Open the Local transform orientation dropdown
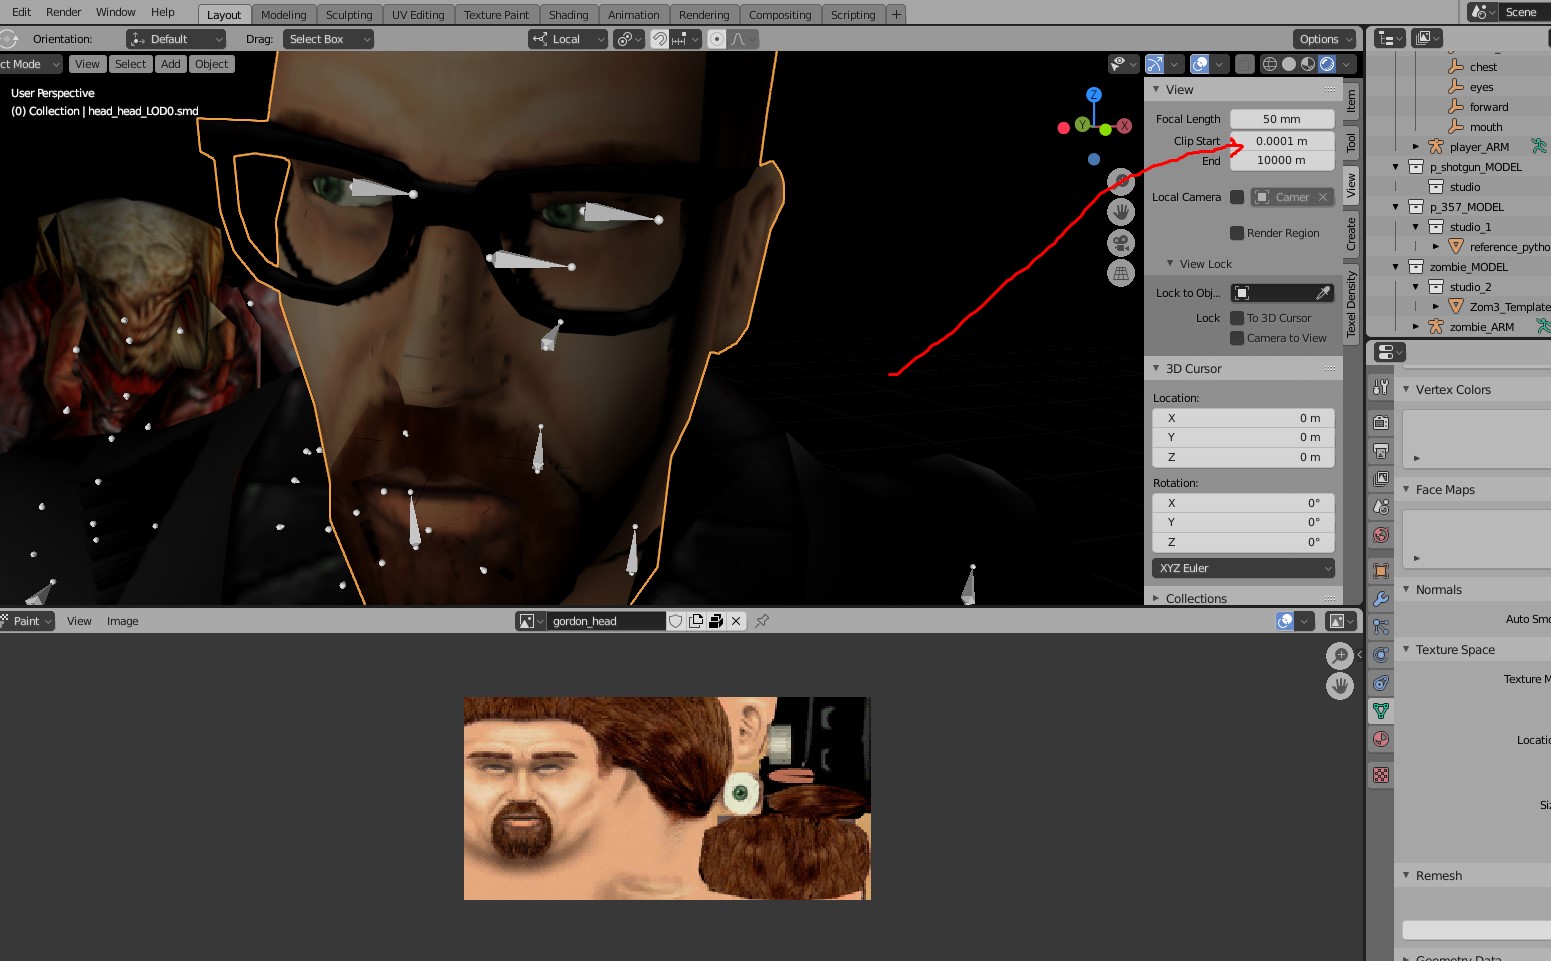The image size is (1551, 961). tap(568, 39)
